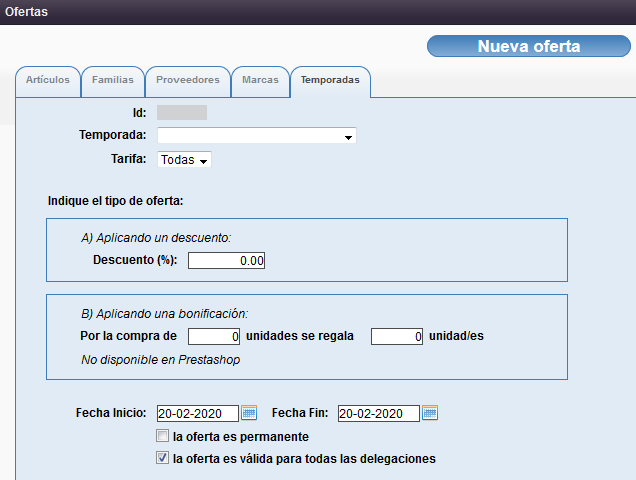
Task: Click the Fecha Fin date field
Action: coord(378,413)
